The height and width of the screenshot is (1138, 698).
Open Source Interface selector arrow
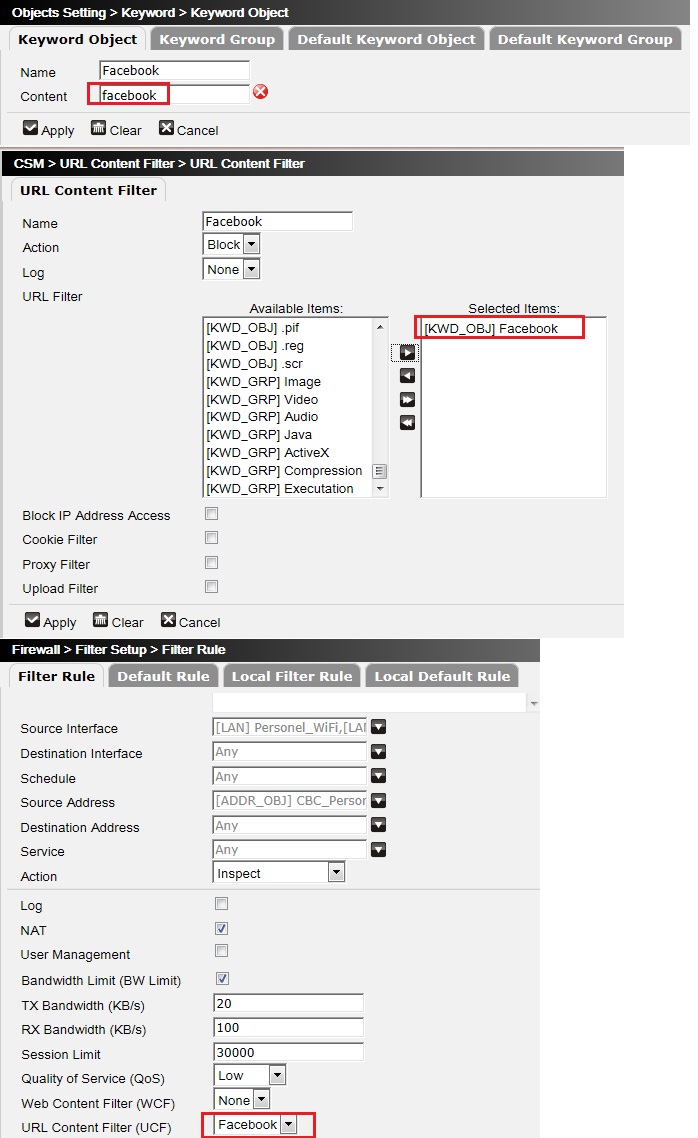(379, 728)
